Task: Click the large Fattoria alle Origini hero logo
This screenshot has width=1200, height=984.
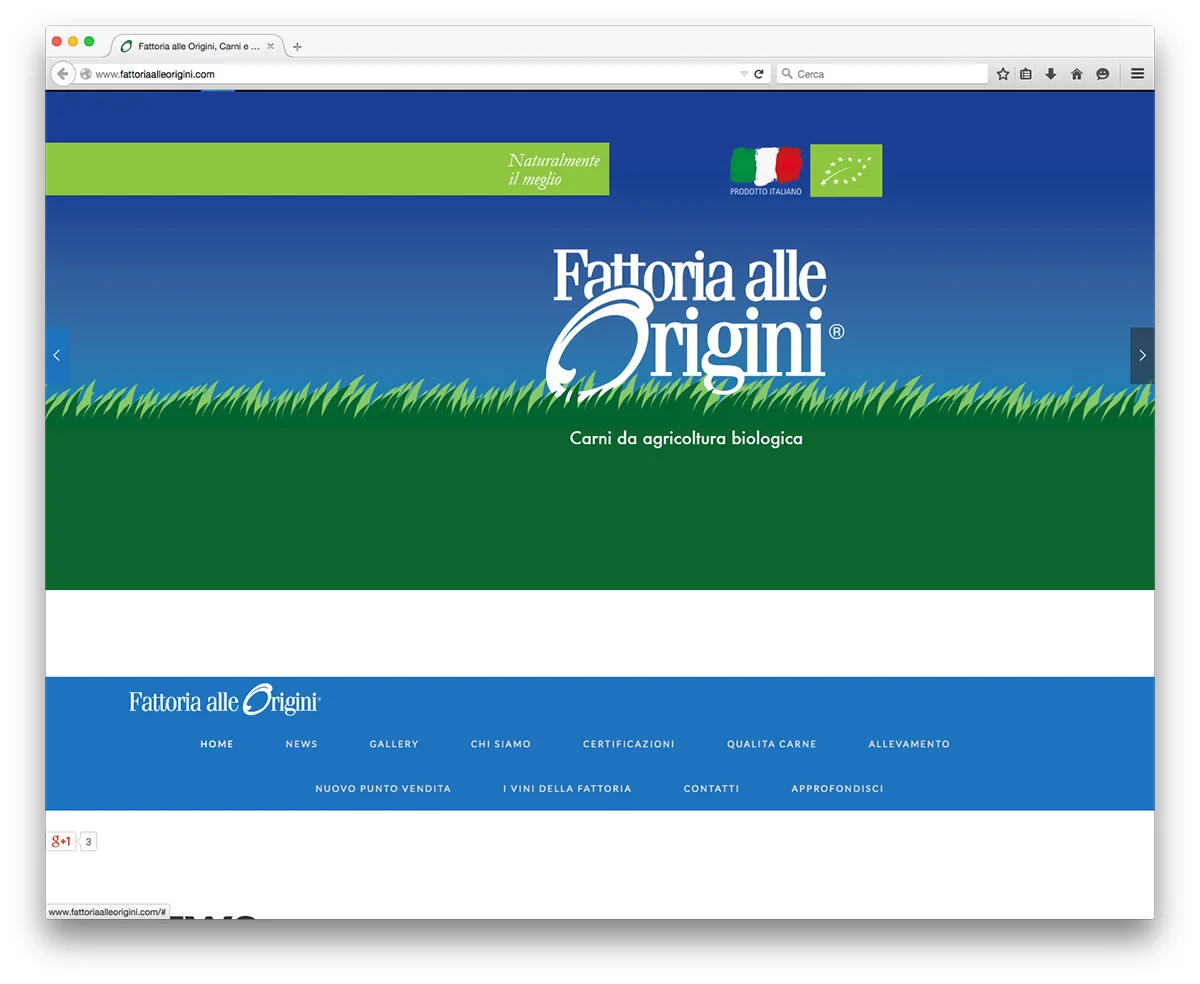Action: click(695, 324)
